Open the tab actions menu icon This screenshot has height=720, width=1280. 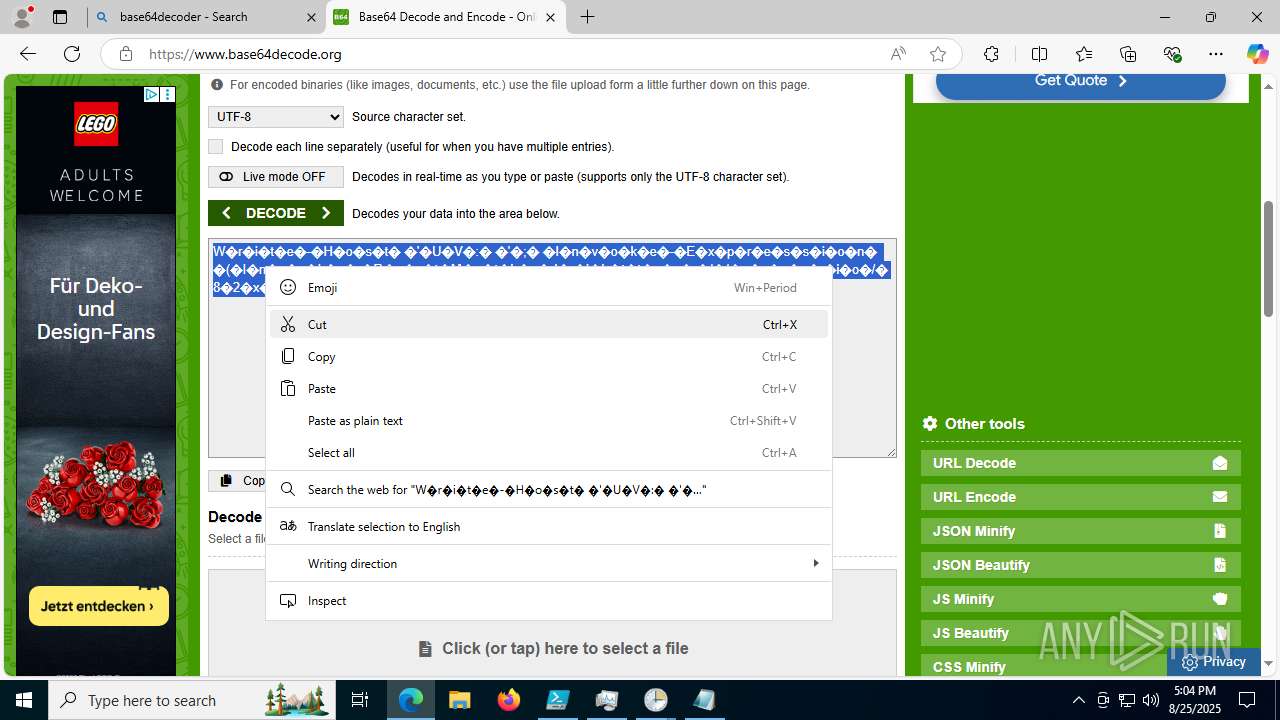click(x=60, y=17)
